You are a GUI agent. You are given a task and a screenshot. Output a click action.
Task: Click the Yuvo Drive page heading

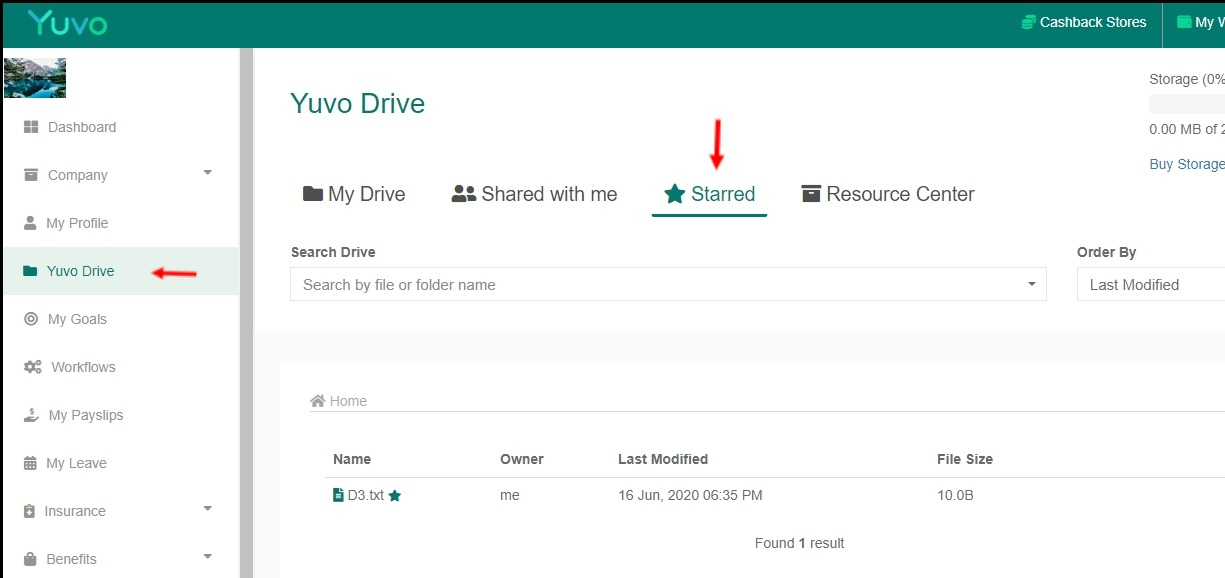tap(357, 103)
